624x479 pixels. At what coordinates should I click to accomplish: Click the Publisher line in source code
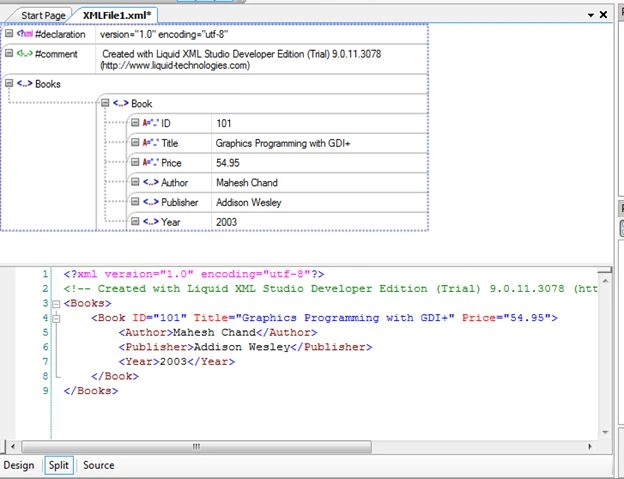click(x=245, y=347)
